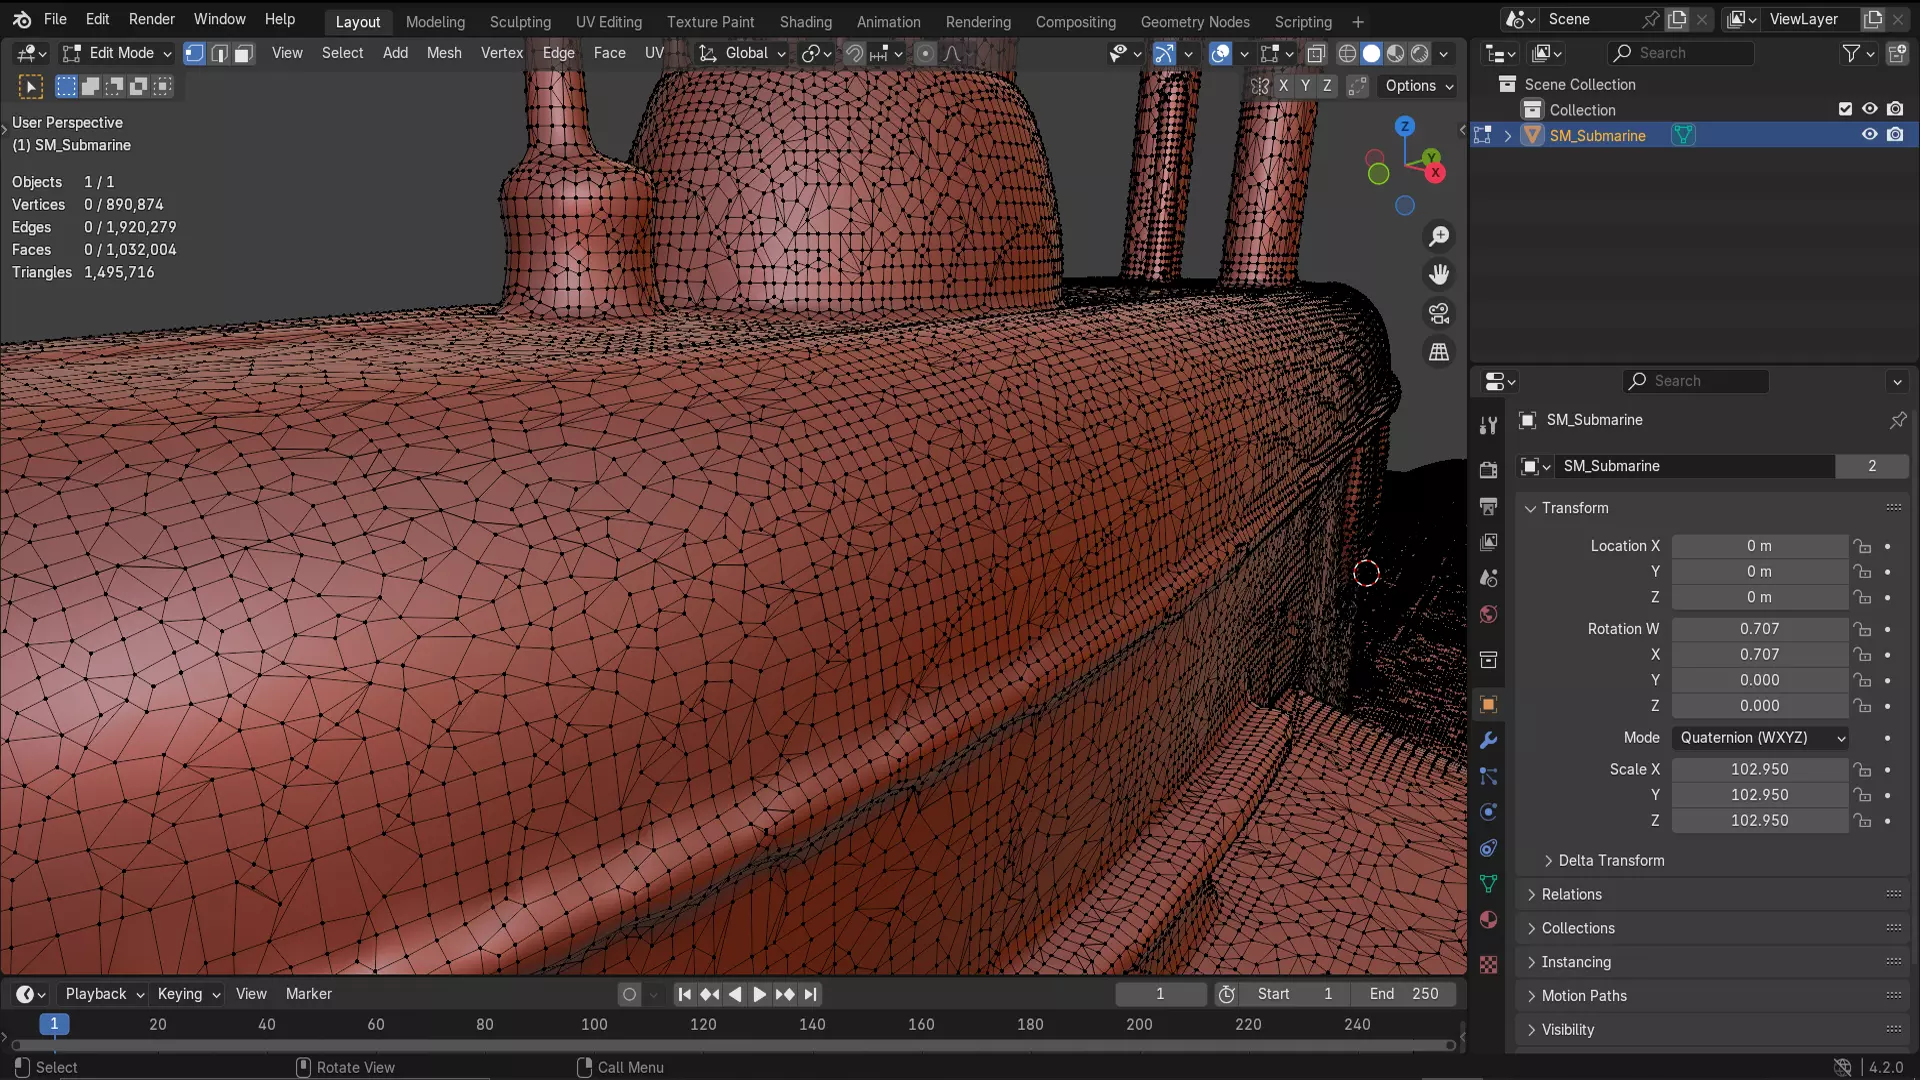Click the Scale X value field
The image size is (1920, 1080).
tap(1759, 769)
